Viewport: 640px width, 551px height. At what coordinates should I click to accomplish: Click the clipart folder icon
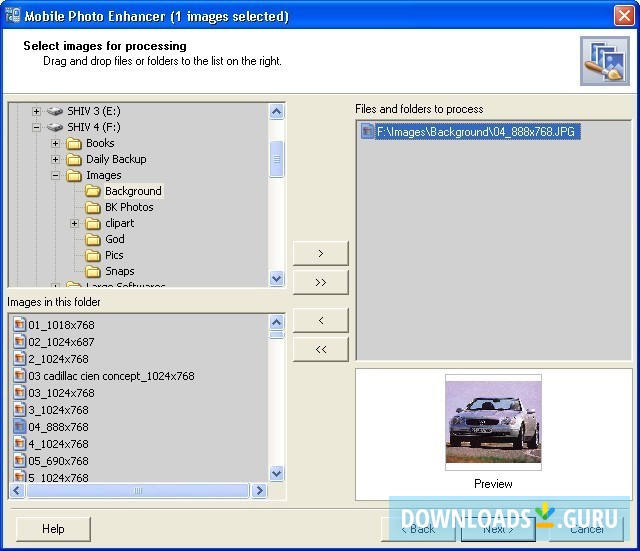click(x=93, y=223)
